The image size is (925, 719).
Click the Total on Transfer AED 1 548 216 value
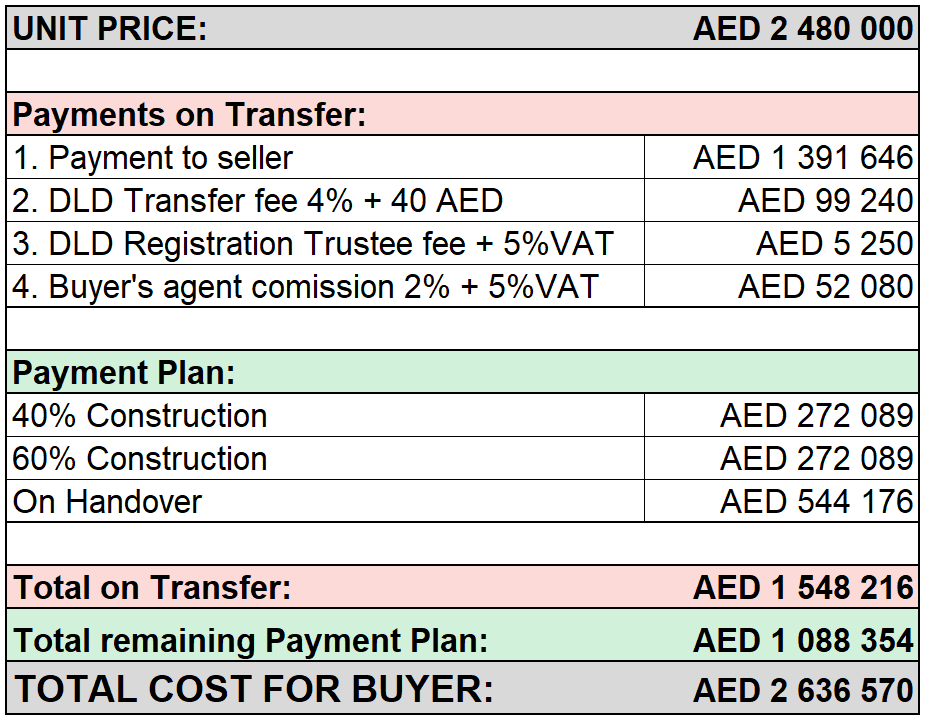803,587
